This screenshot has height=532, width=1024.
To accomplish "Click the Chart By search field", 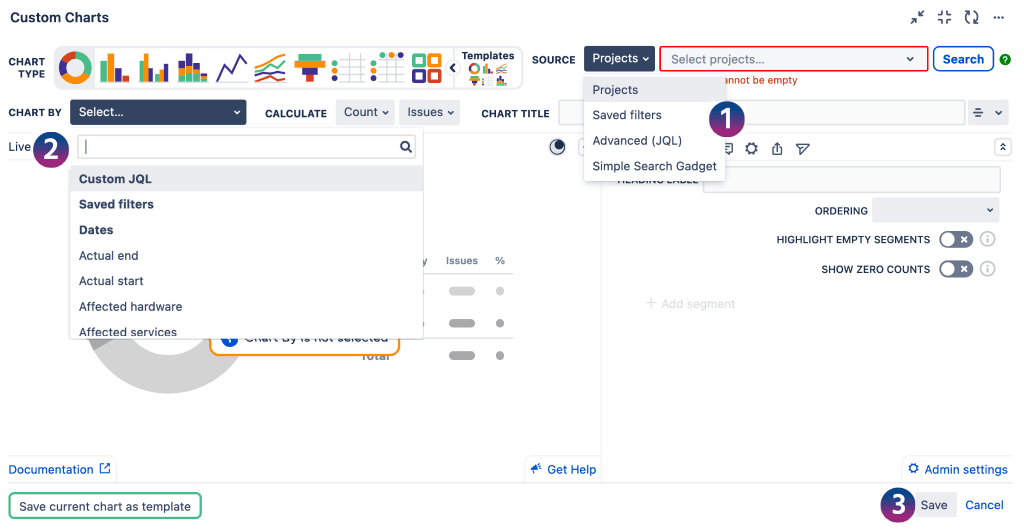I will [x=240, y=147].
